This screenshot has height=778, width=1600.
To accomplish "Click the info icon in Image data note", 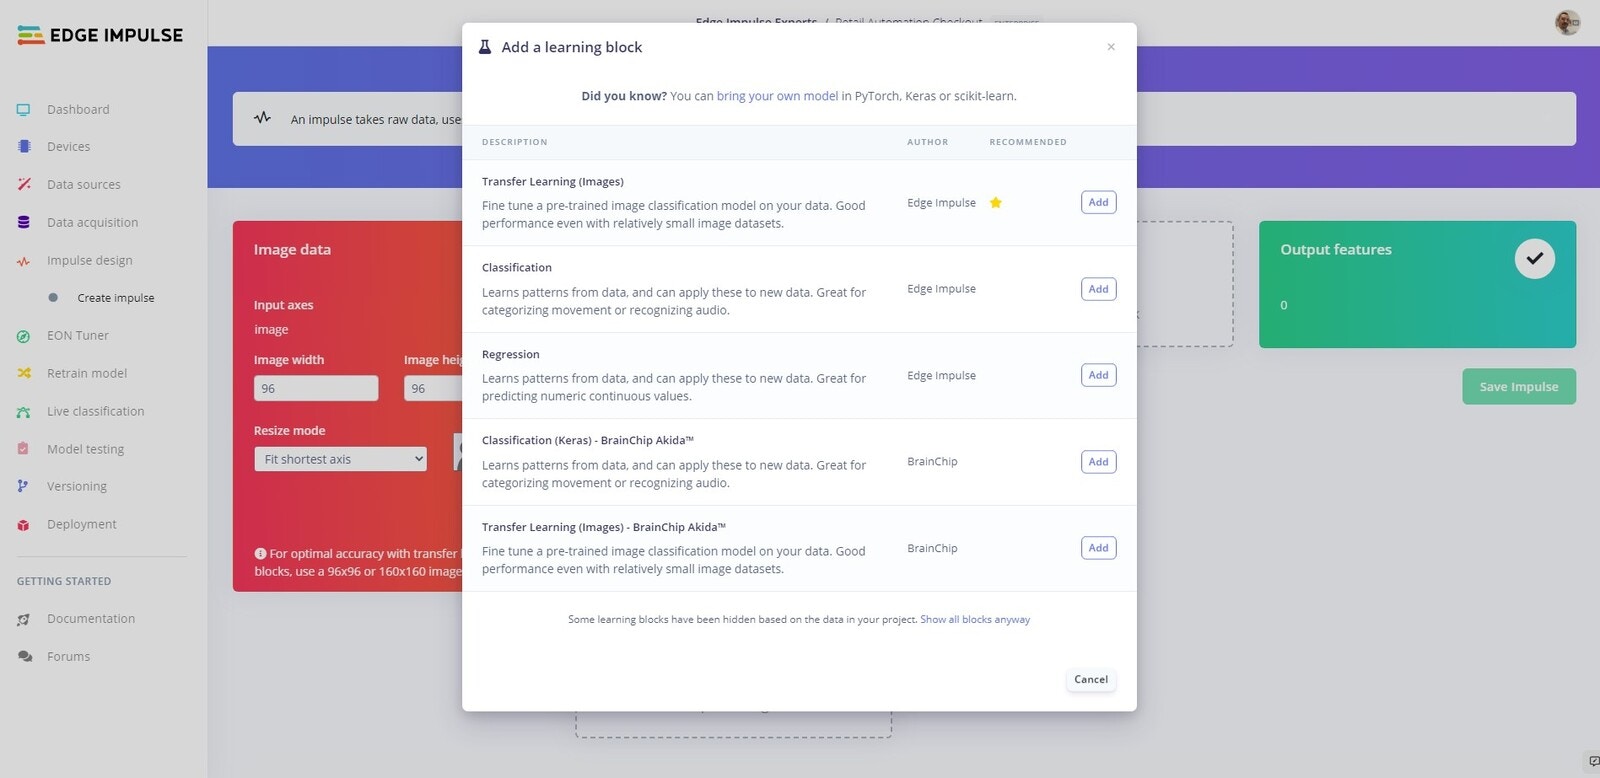I will coord(260,553).
